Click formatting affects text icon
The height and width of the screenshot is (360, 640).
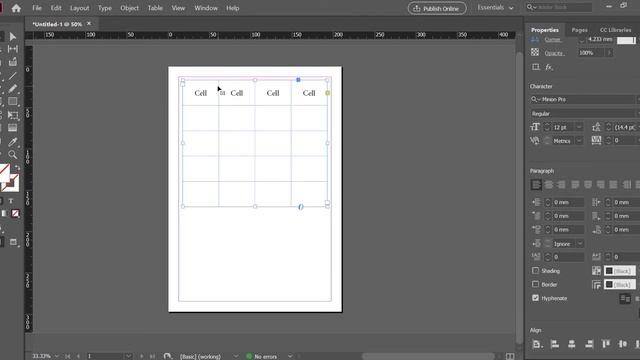(x=11, y=201)
